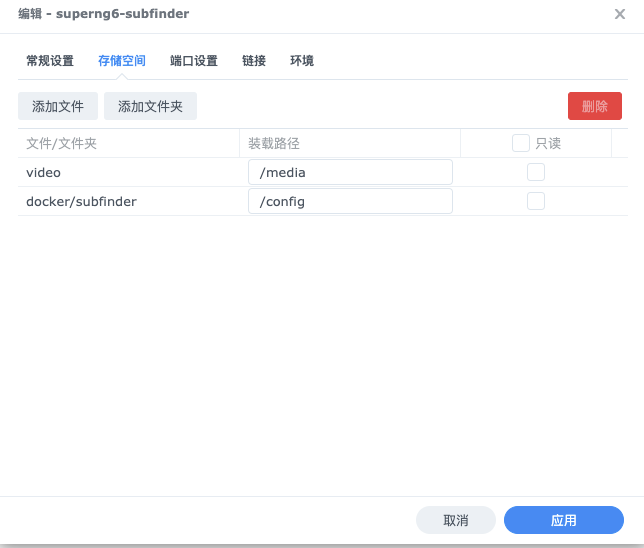644x548 pixels.
Task: Apply settings with 应用 button
Action: pyautogui.click(x=564, y=520)
